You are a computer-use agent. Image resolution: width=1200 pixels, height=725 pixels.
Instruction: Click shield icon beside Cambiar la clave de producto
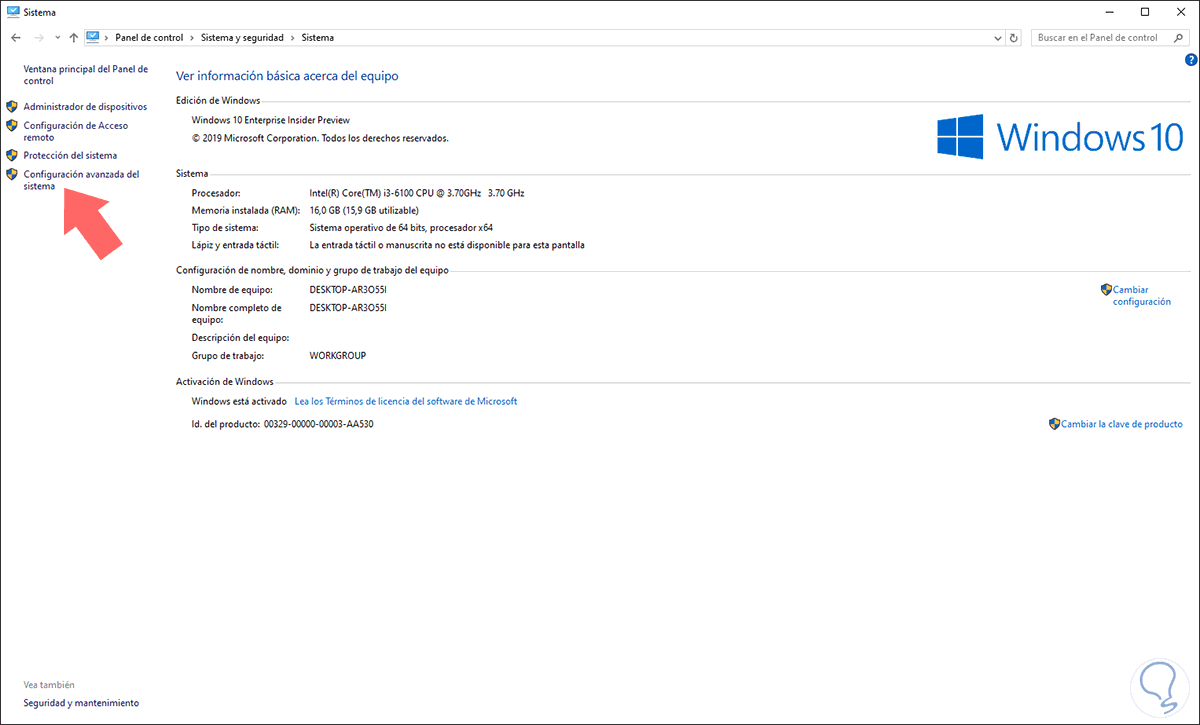coord(1054,424)
